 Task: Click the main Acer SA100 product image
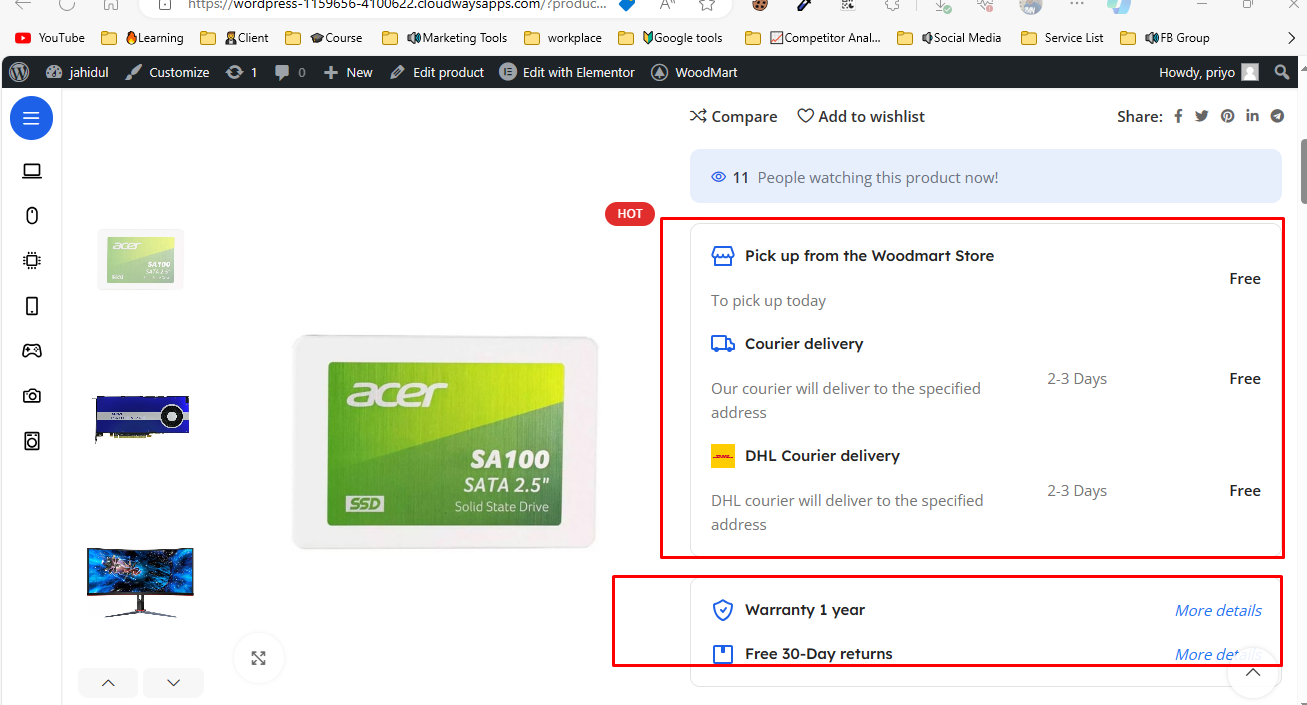445,442
